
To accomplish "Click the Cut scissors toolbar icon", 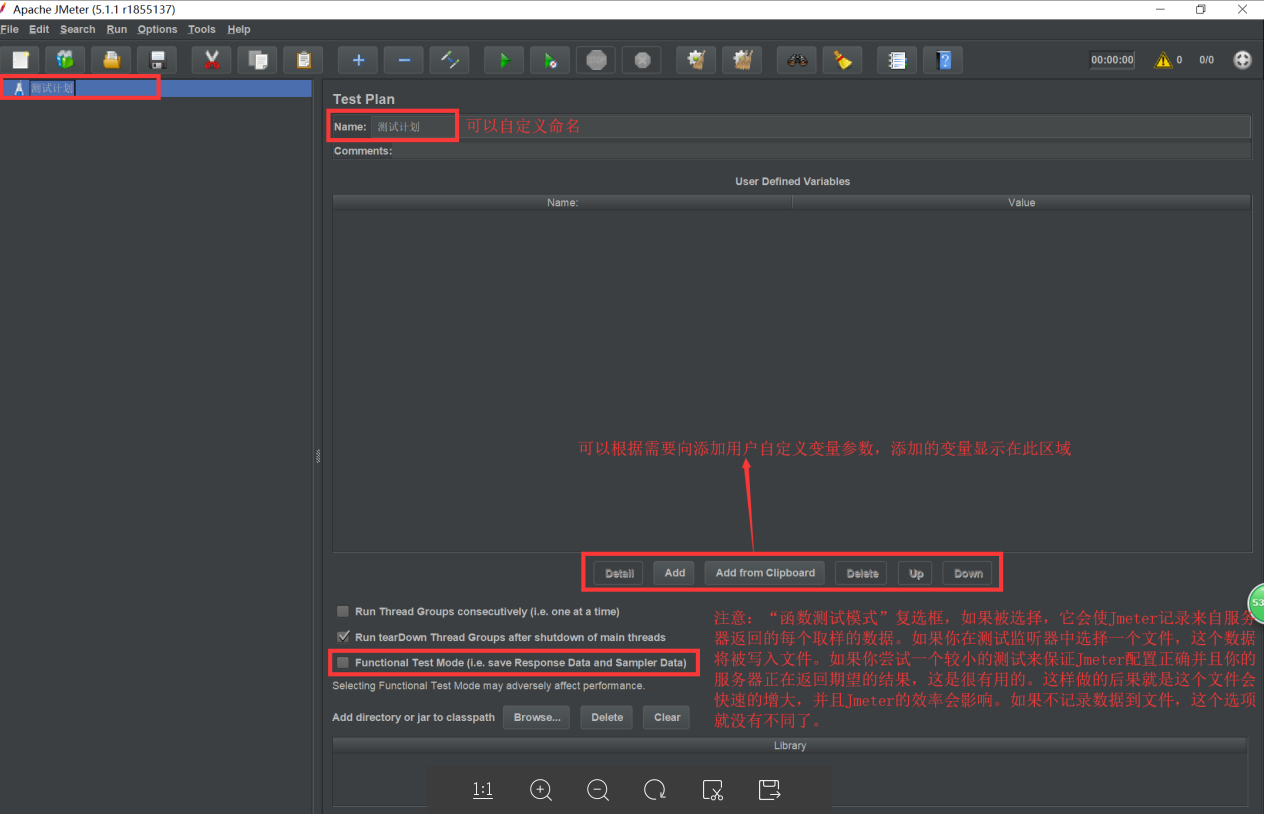I will pos(211,59).
